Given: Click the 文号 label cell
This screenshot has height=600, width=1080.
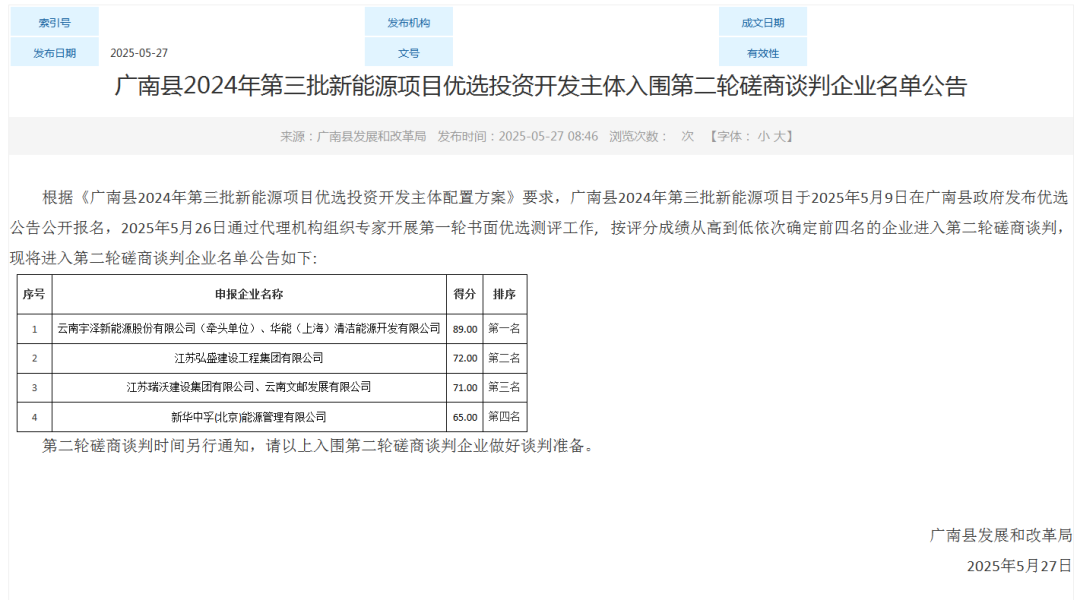Looking at the screenshot, I should (x=408, y=52).
